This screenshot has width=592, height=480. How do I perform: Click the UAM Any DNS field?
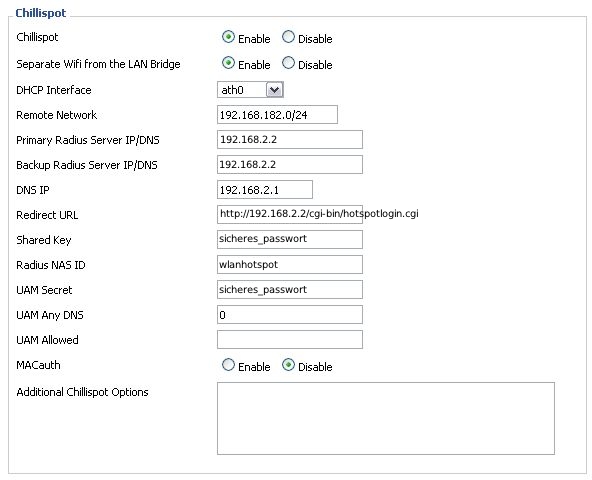click(x=290, y=315)
